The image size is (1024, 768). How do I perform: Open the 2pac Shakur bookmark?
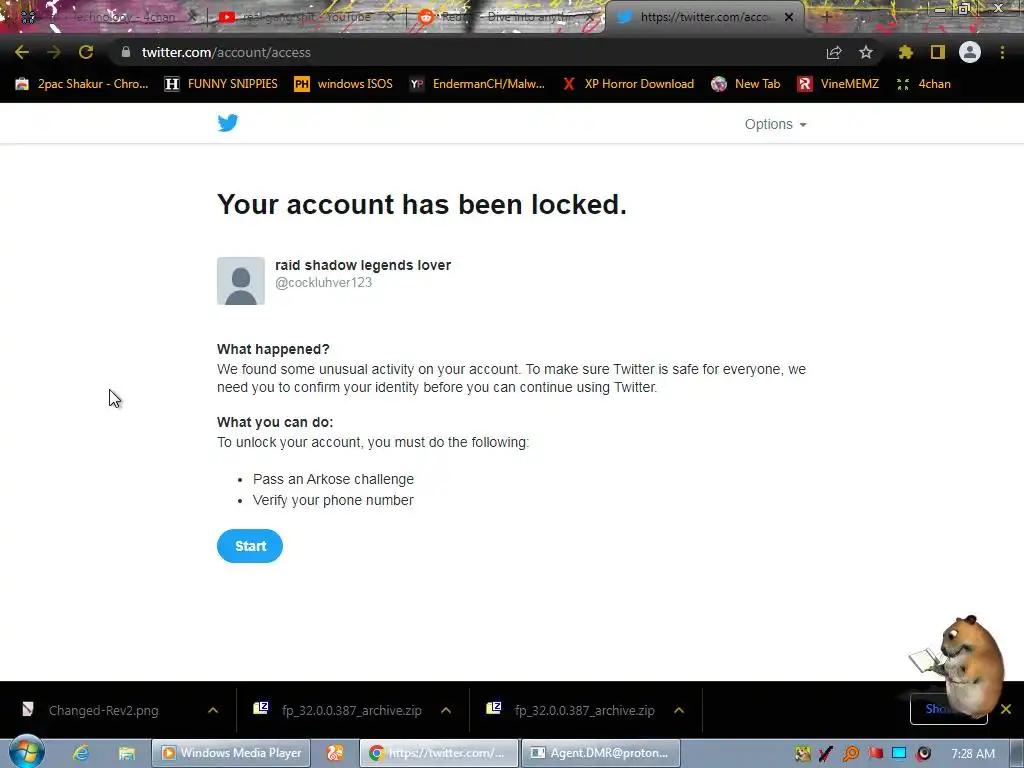pyautogui.click(x=82, y=84)
